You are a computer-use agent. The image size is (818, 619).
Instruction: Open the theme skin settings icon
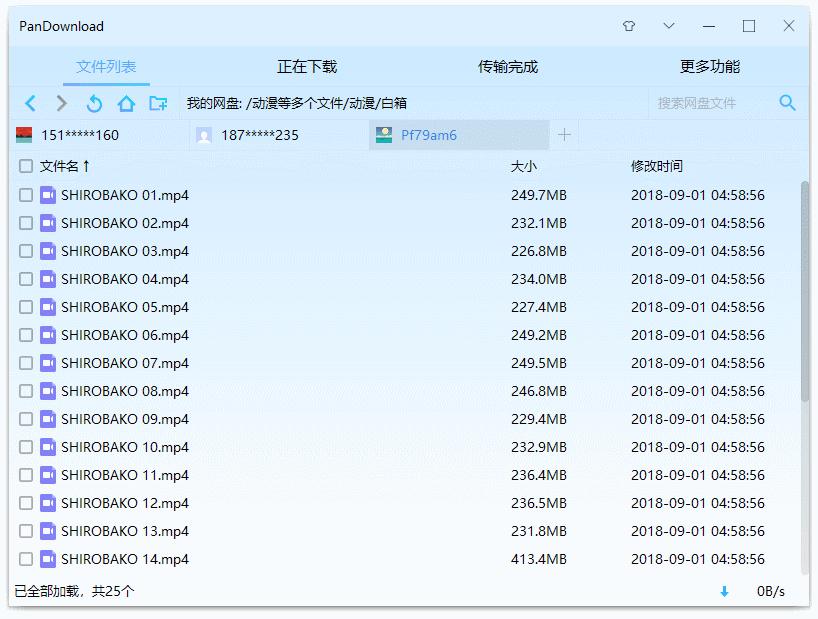[629, 26]
